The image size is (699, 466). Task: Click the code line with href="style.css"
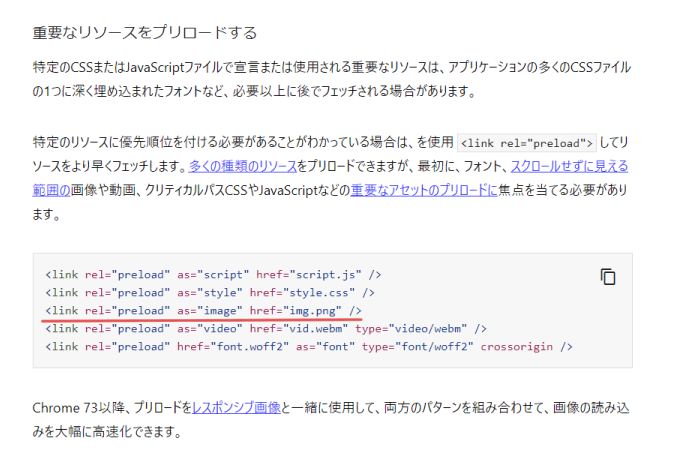pos(210,293)
